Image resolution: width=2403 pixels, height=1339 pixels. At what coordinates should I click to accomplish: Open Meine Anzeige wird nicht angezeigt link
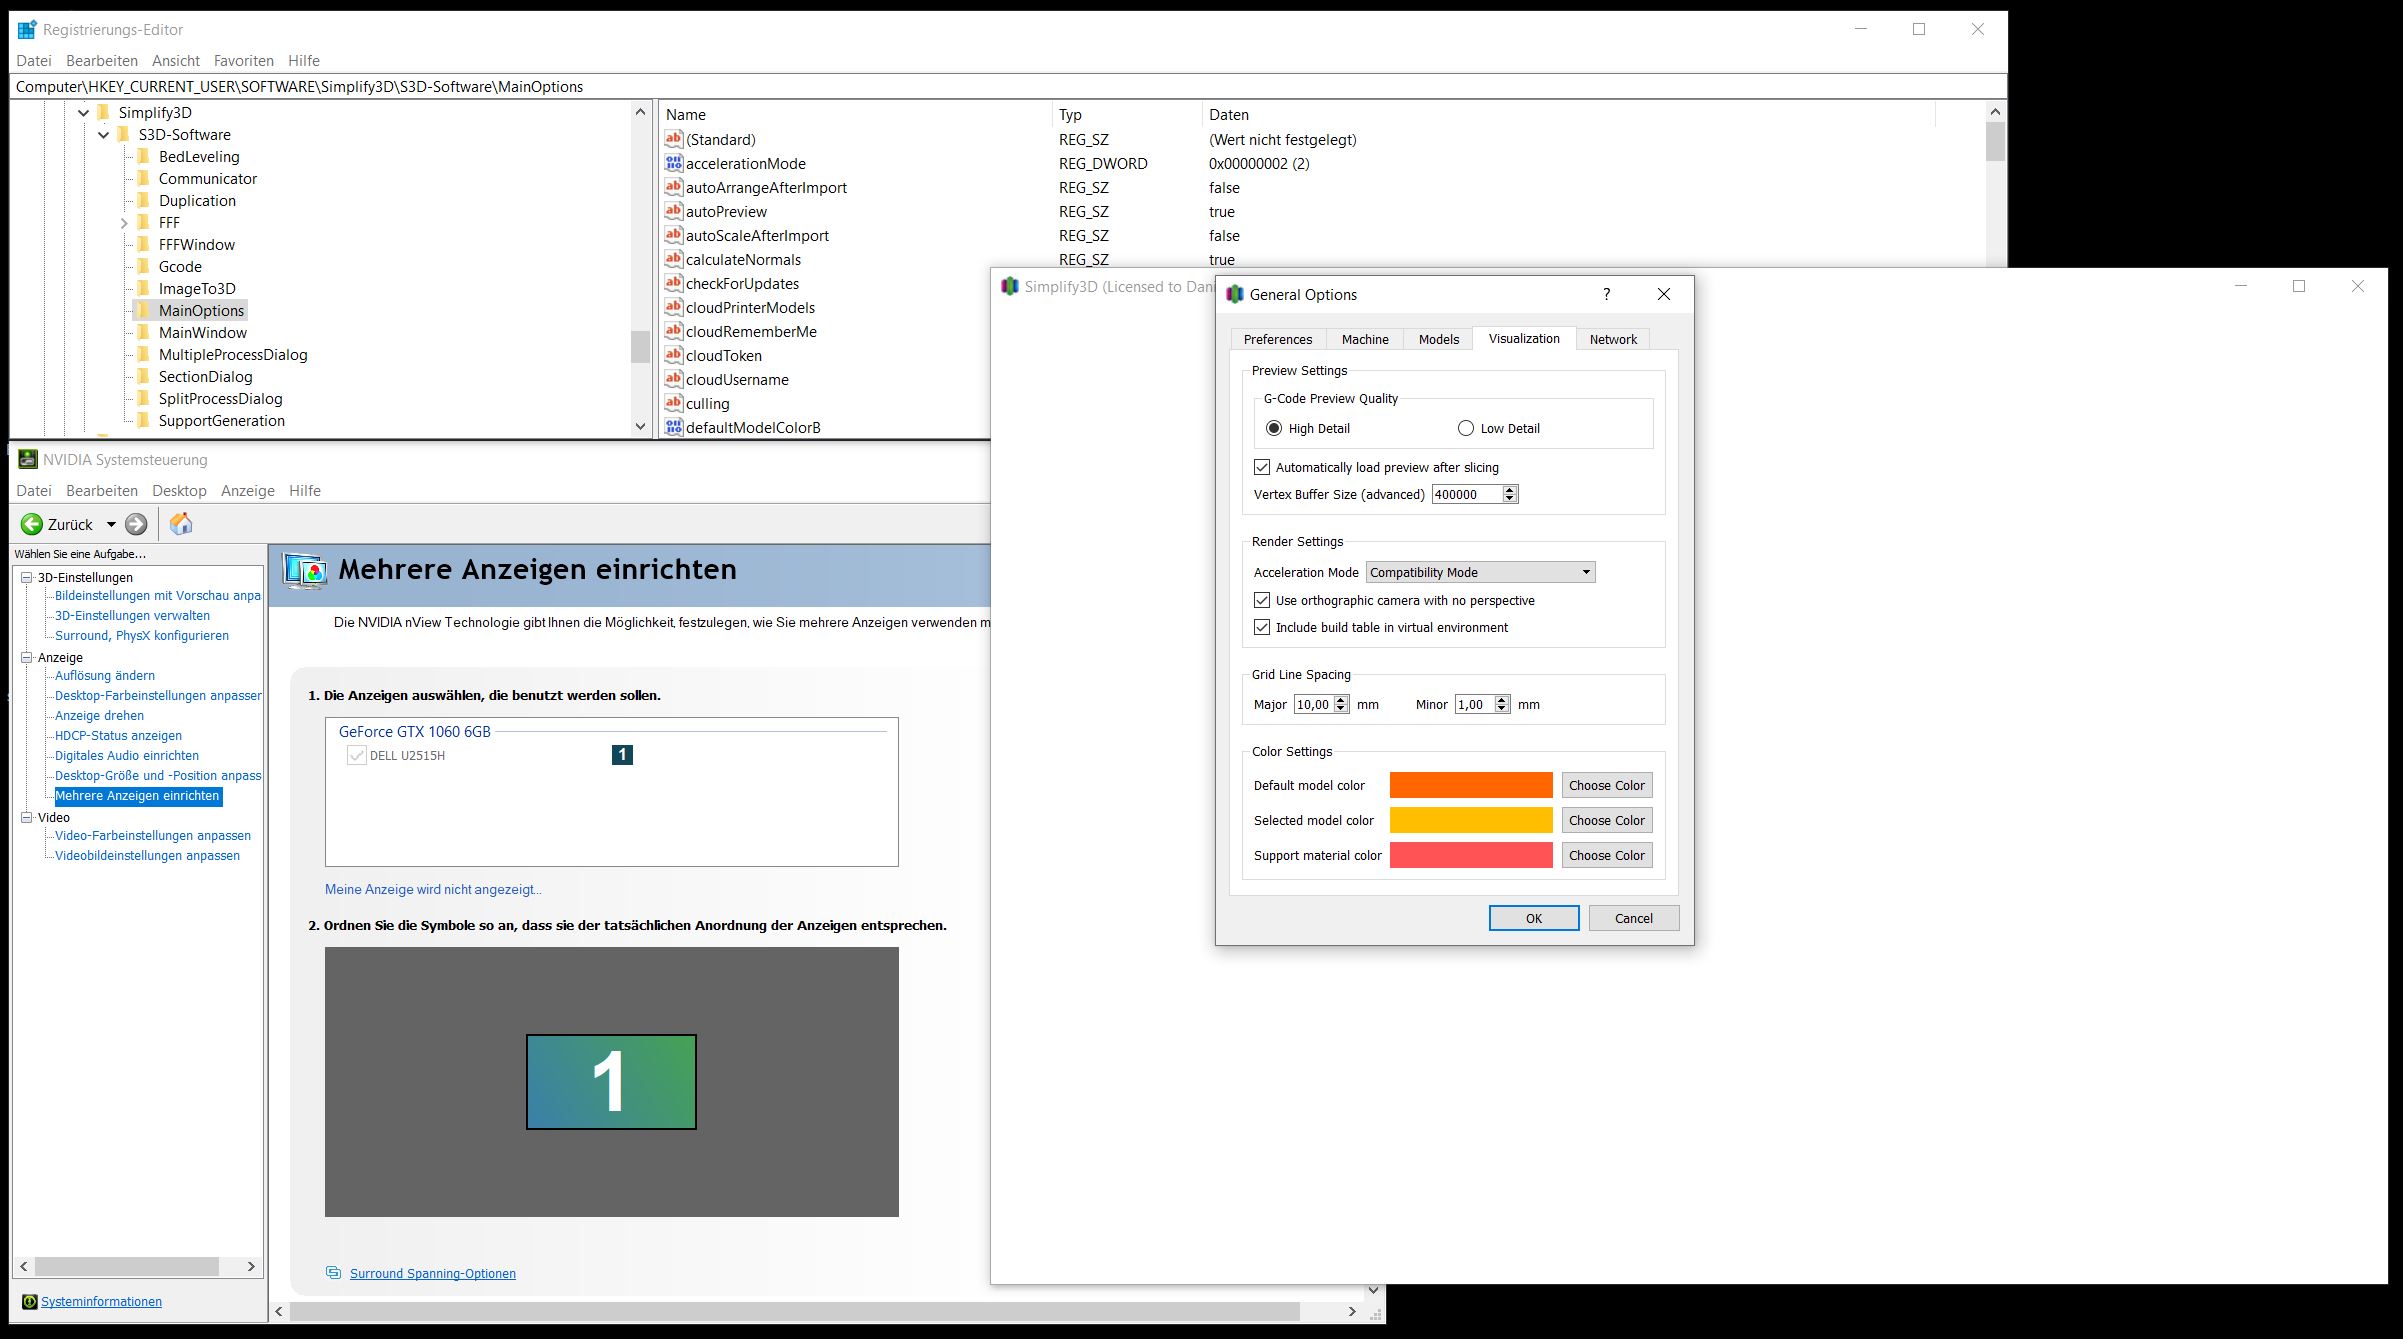tap(433, 889)
